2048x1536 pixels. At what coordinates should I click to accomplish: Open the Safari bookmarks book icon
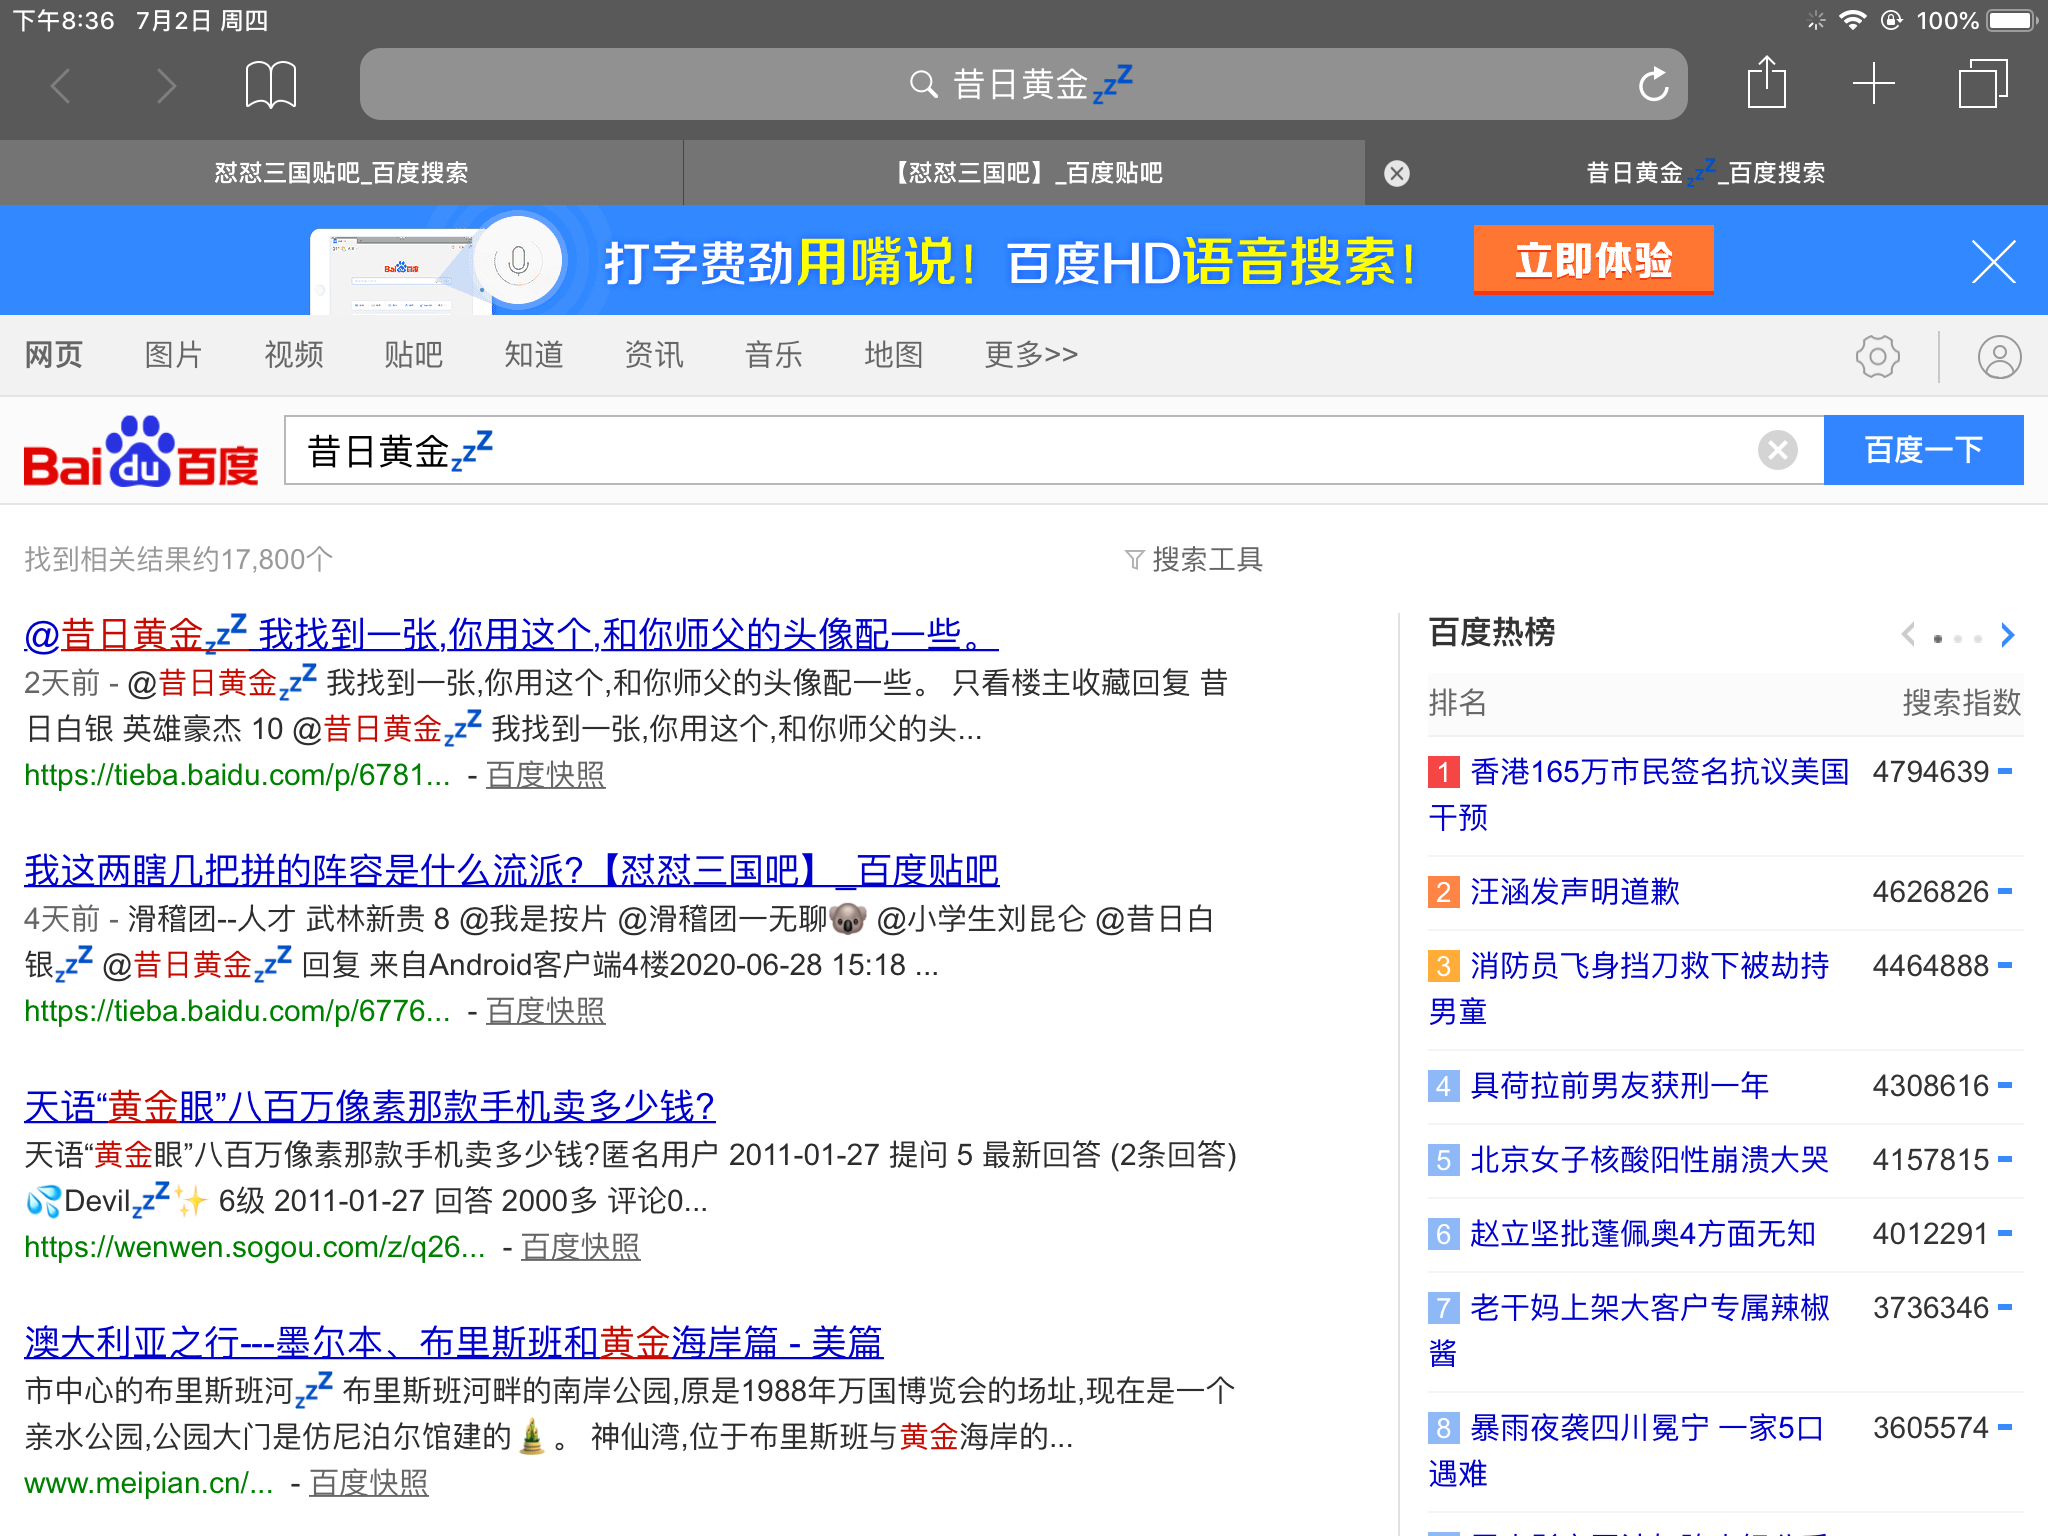(x=270, y=85)
